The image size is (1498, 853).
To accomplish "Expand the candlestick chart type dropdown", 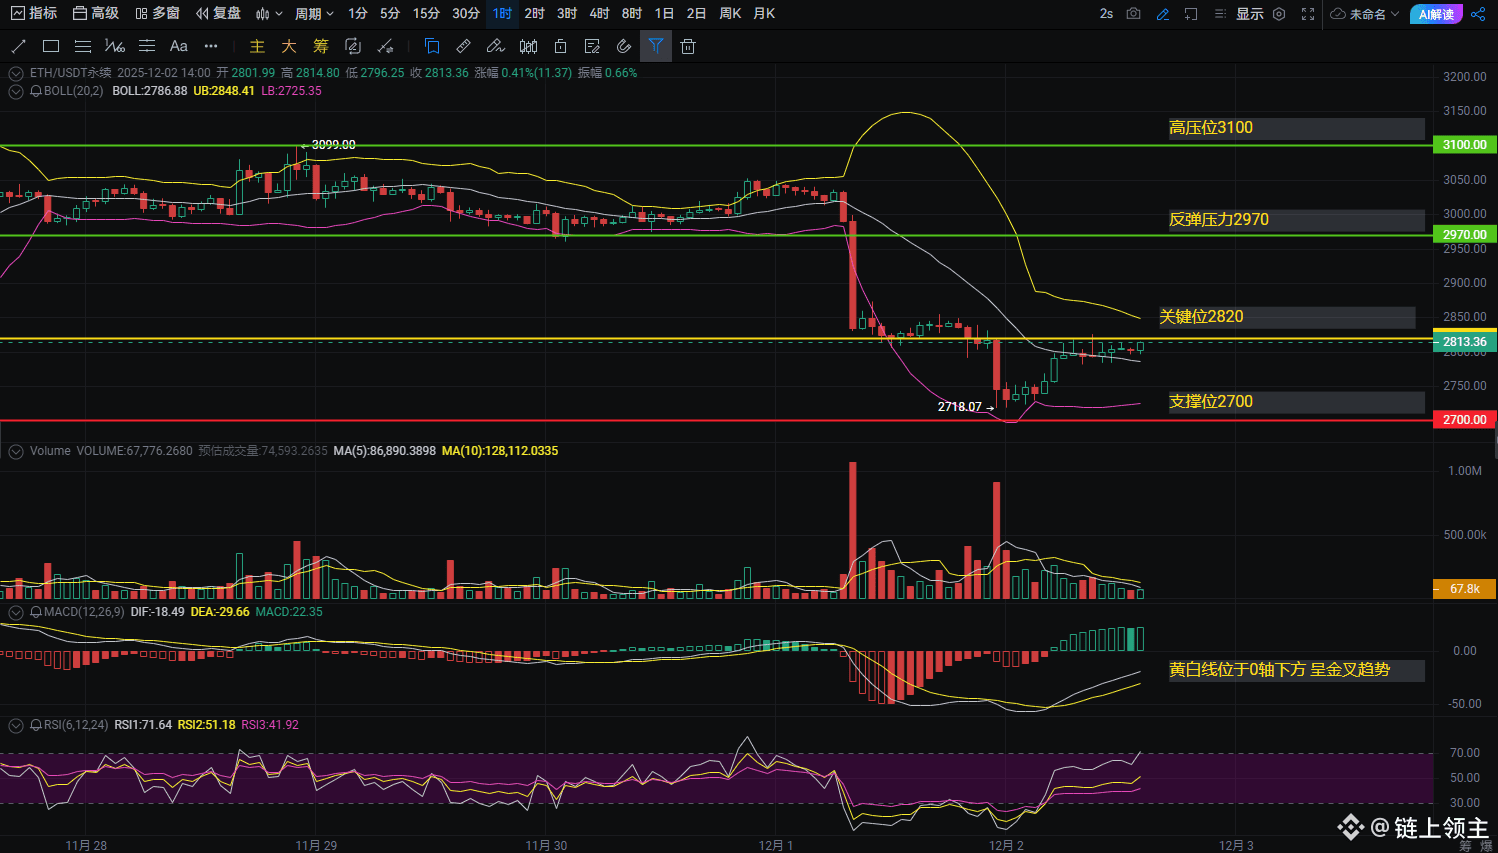I will 268,14.
